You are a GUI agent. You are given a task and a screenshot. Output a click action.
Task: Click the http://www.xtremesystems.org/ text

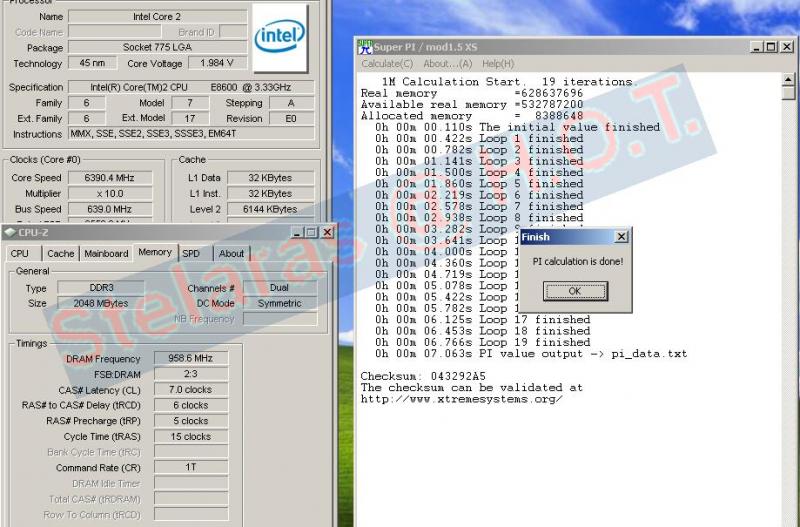[461, 399]
